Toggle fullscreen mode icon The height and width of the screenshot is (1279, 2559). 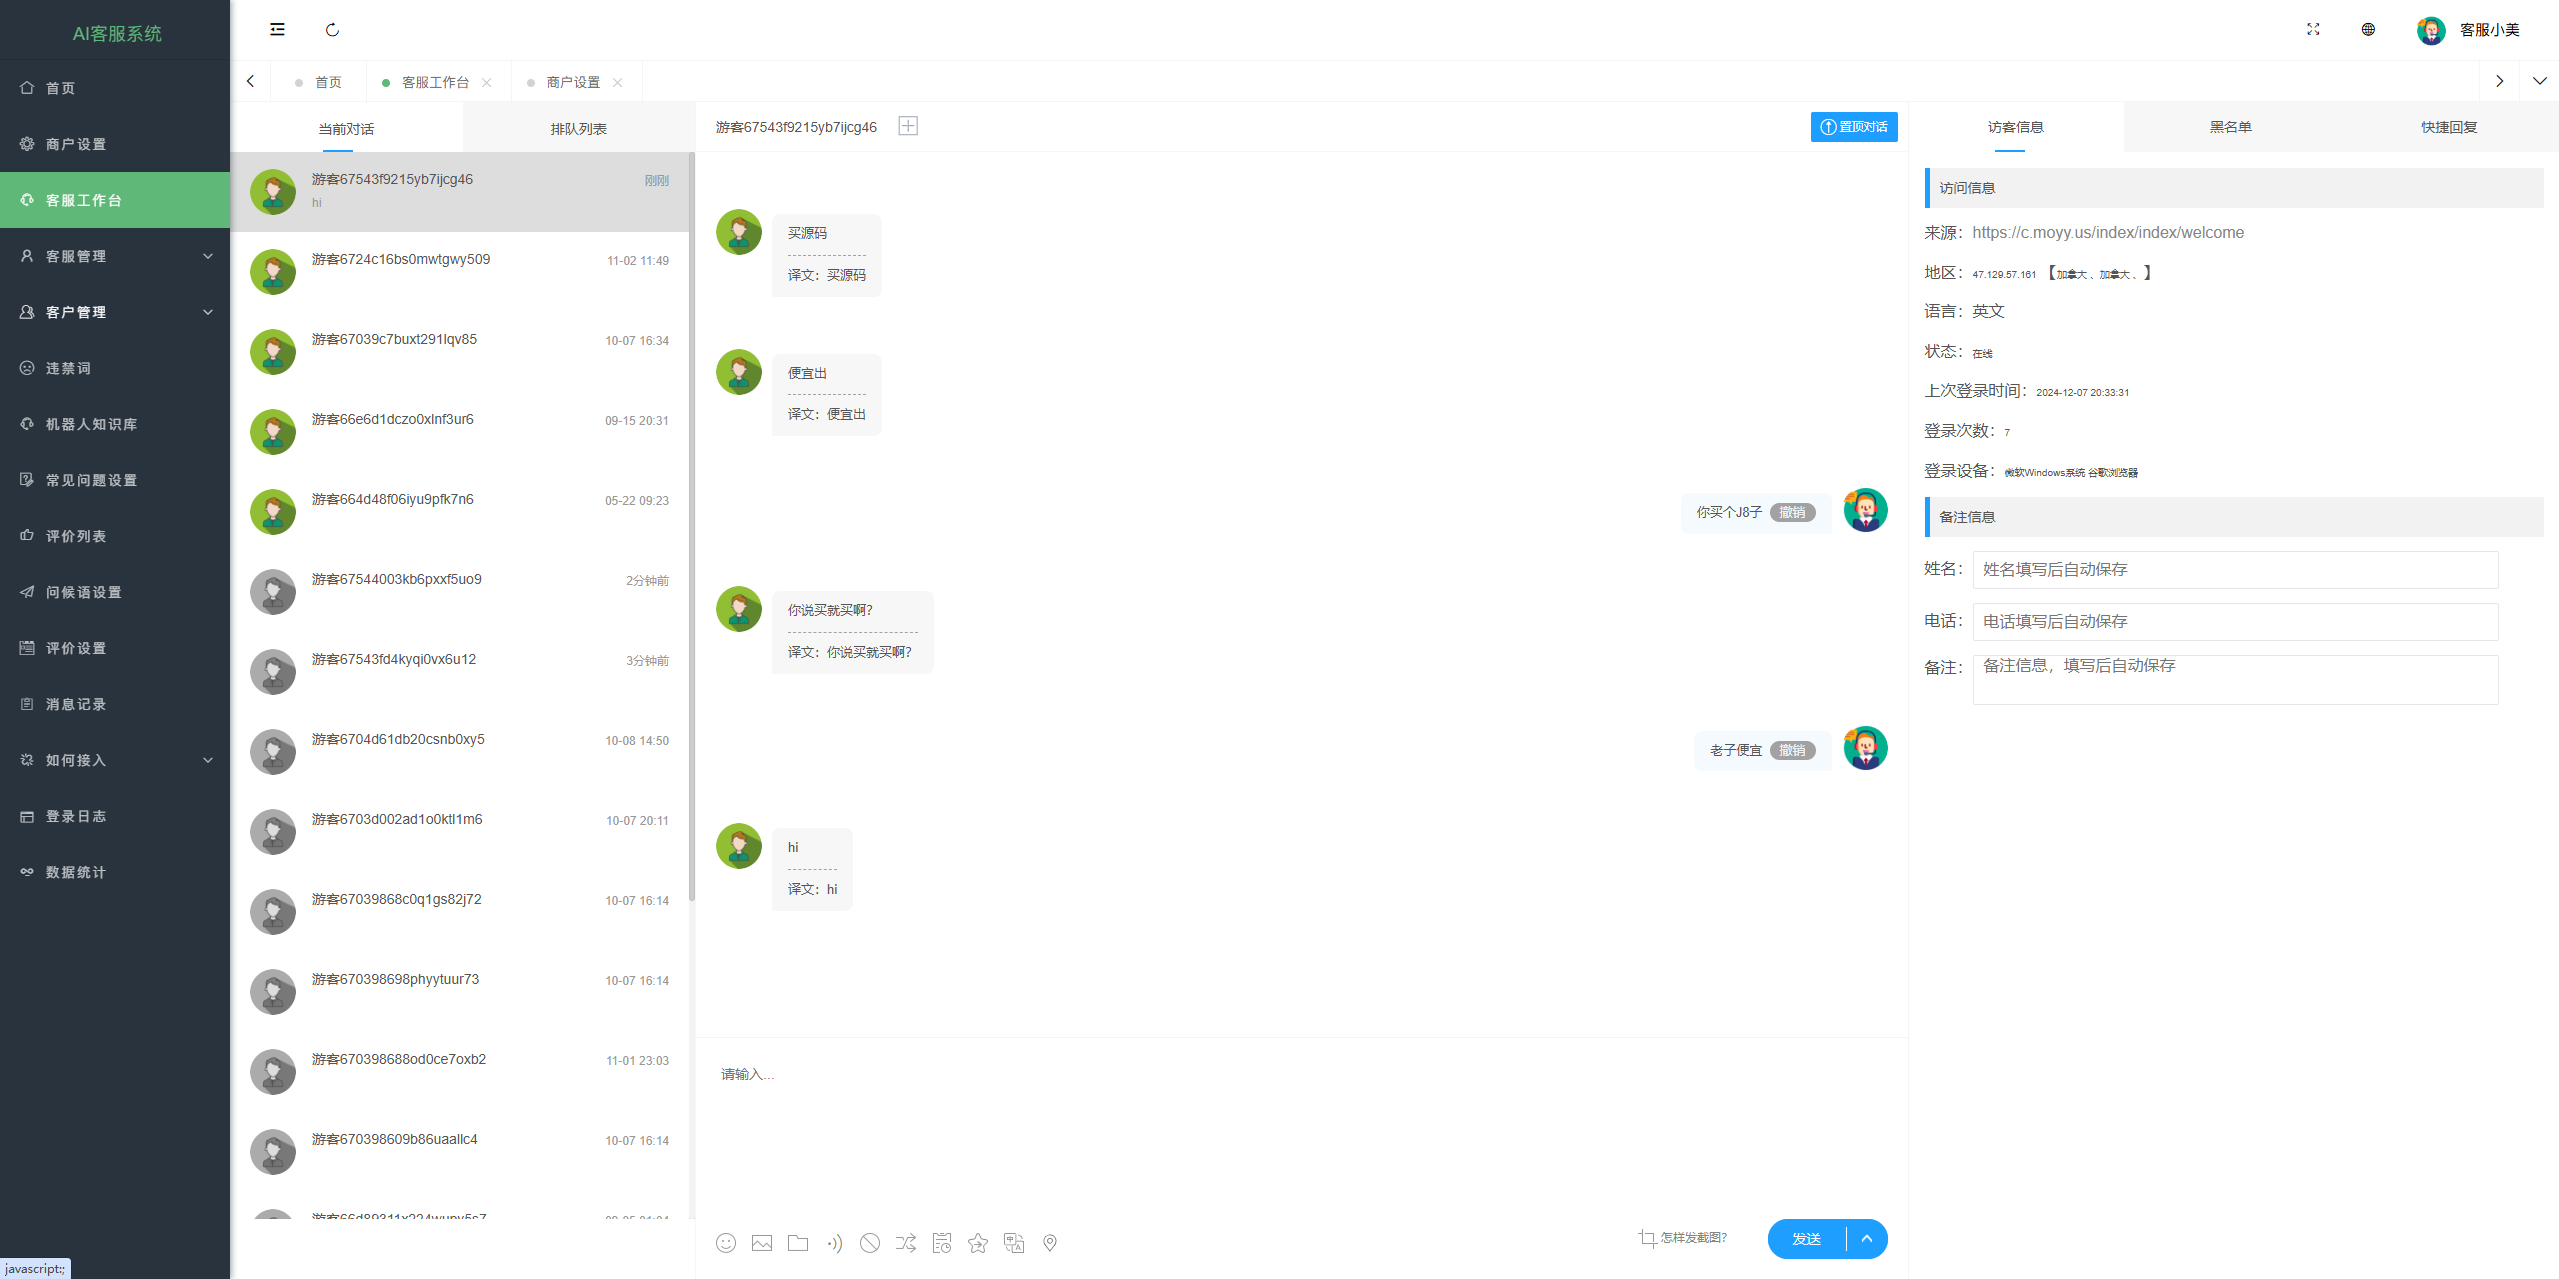click(x=2313, y=30)
